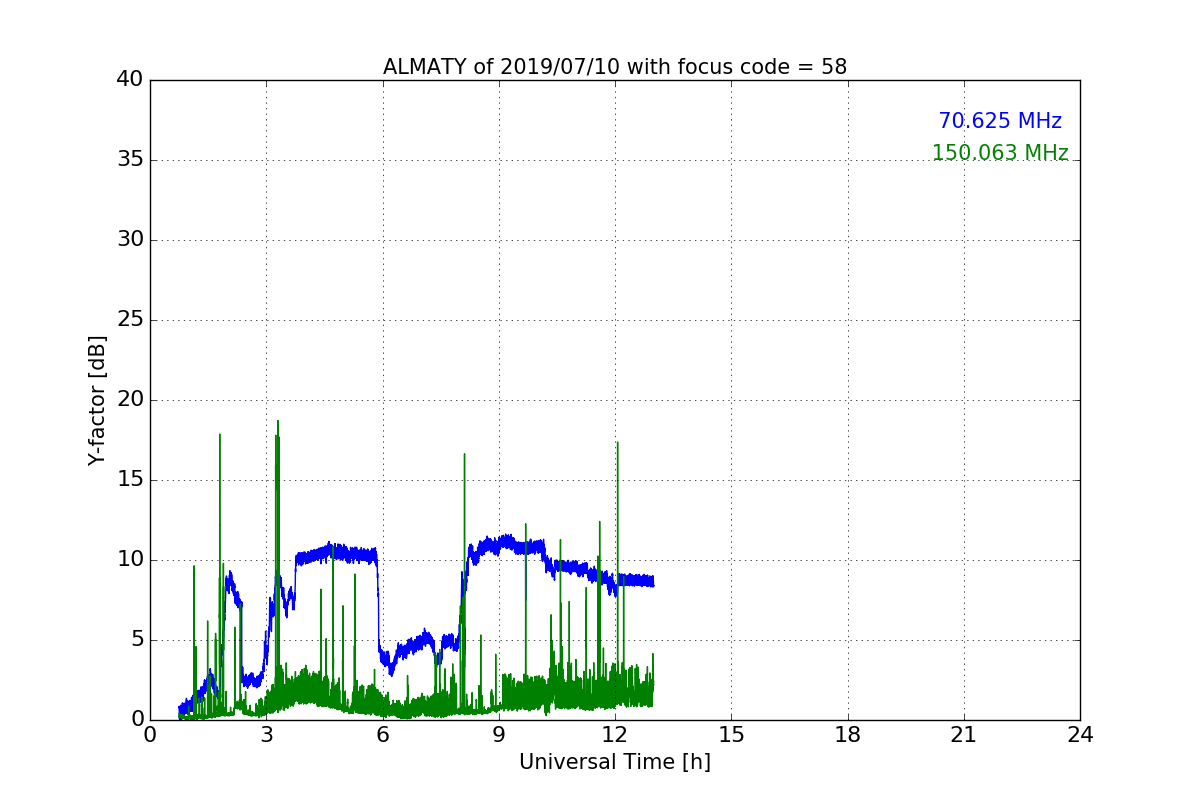Click the y-axis tick label '40'
Screen dimensions: 1200x800
coord(130,80)
